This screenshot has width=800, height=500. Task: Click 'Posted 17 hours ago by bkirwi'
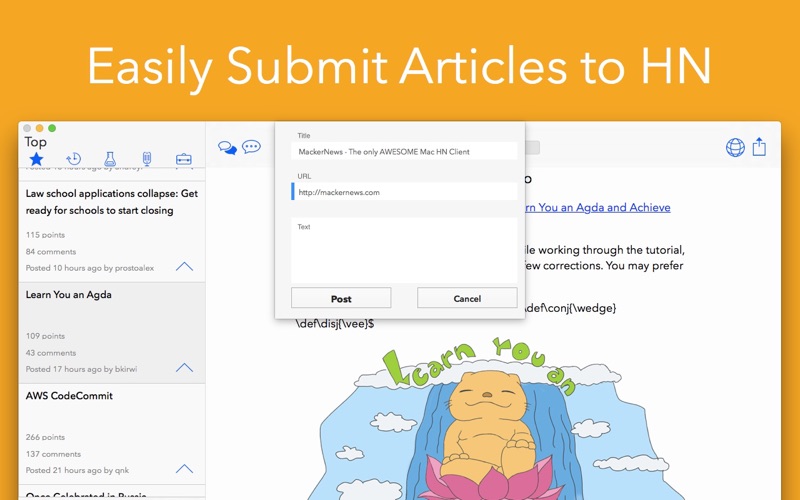82,369
